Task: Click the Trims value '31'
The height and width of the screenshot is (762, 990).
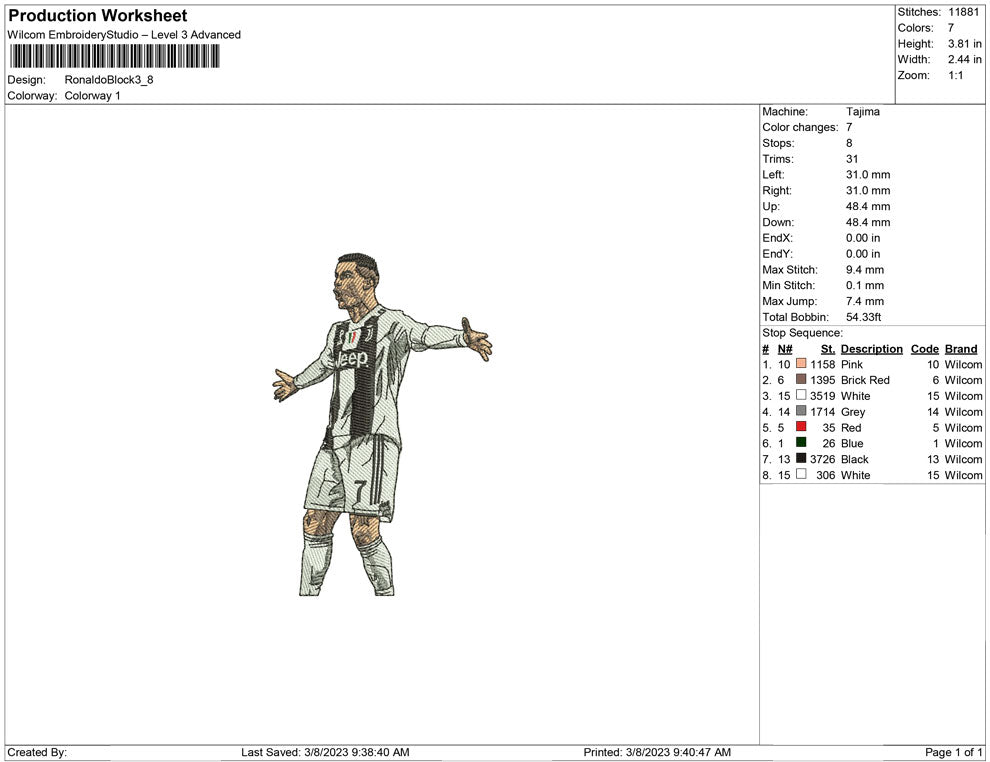Action: click(x=852, y=159)
